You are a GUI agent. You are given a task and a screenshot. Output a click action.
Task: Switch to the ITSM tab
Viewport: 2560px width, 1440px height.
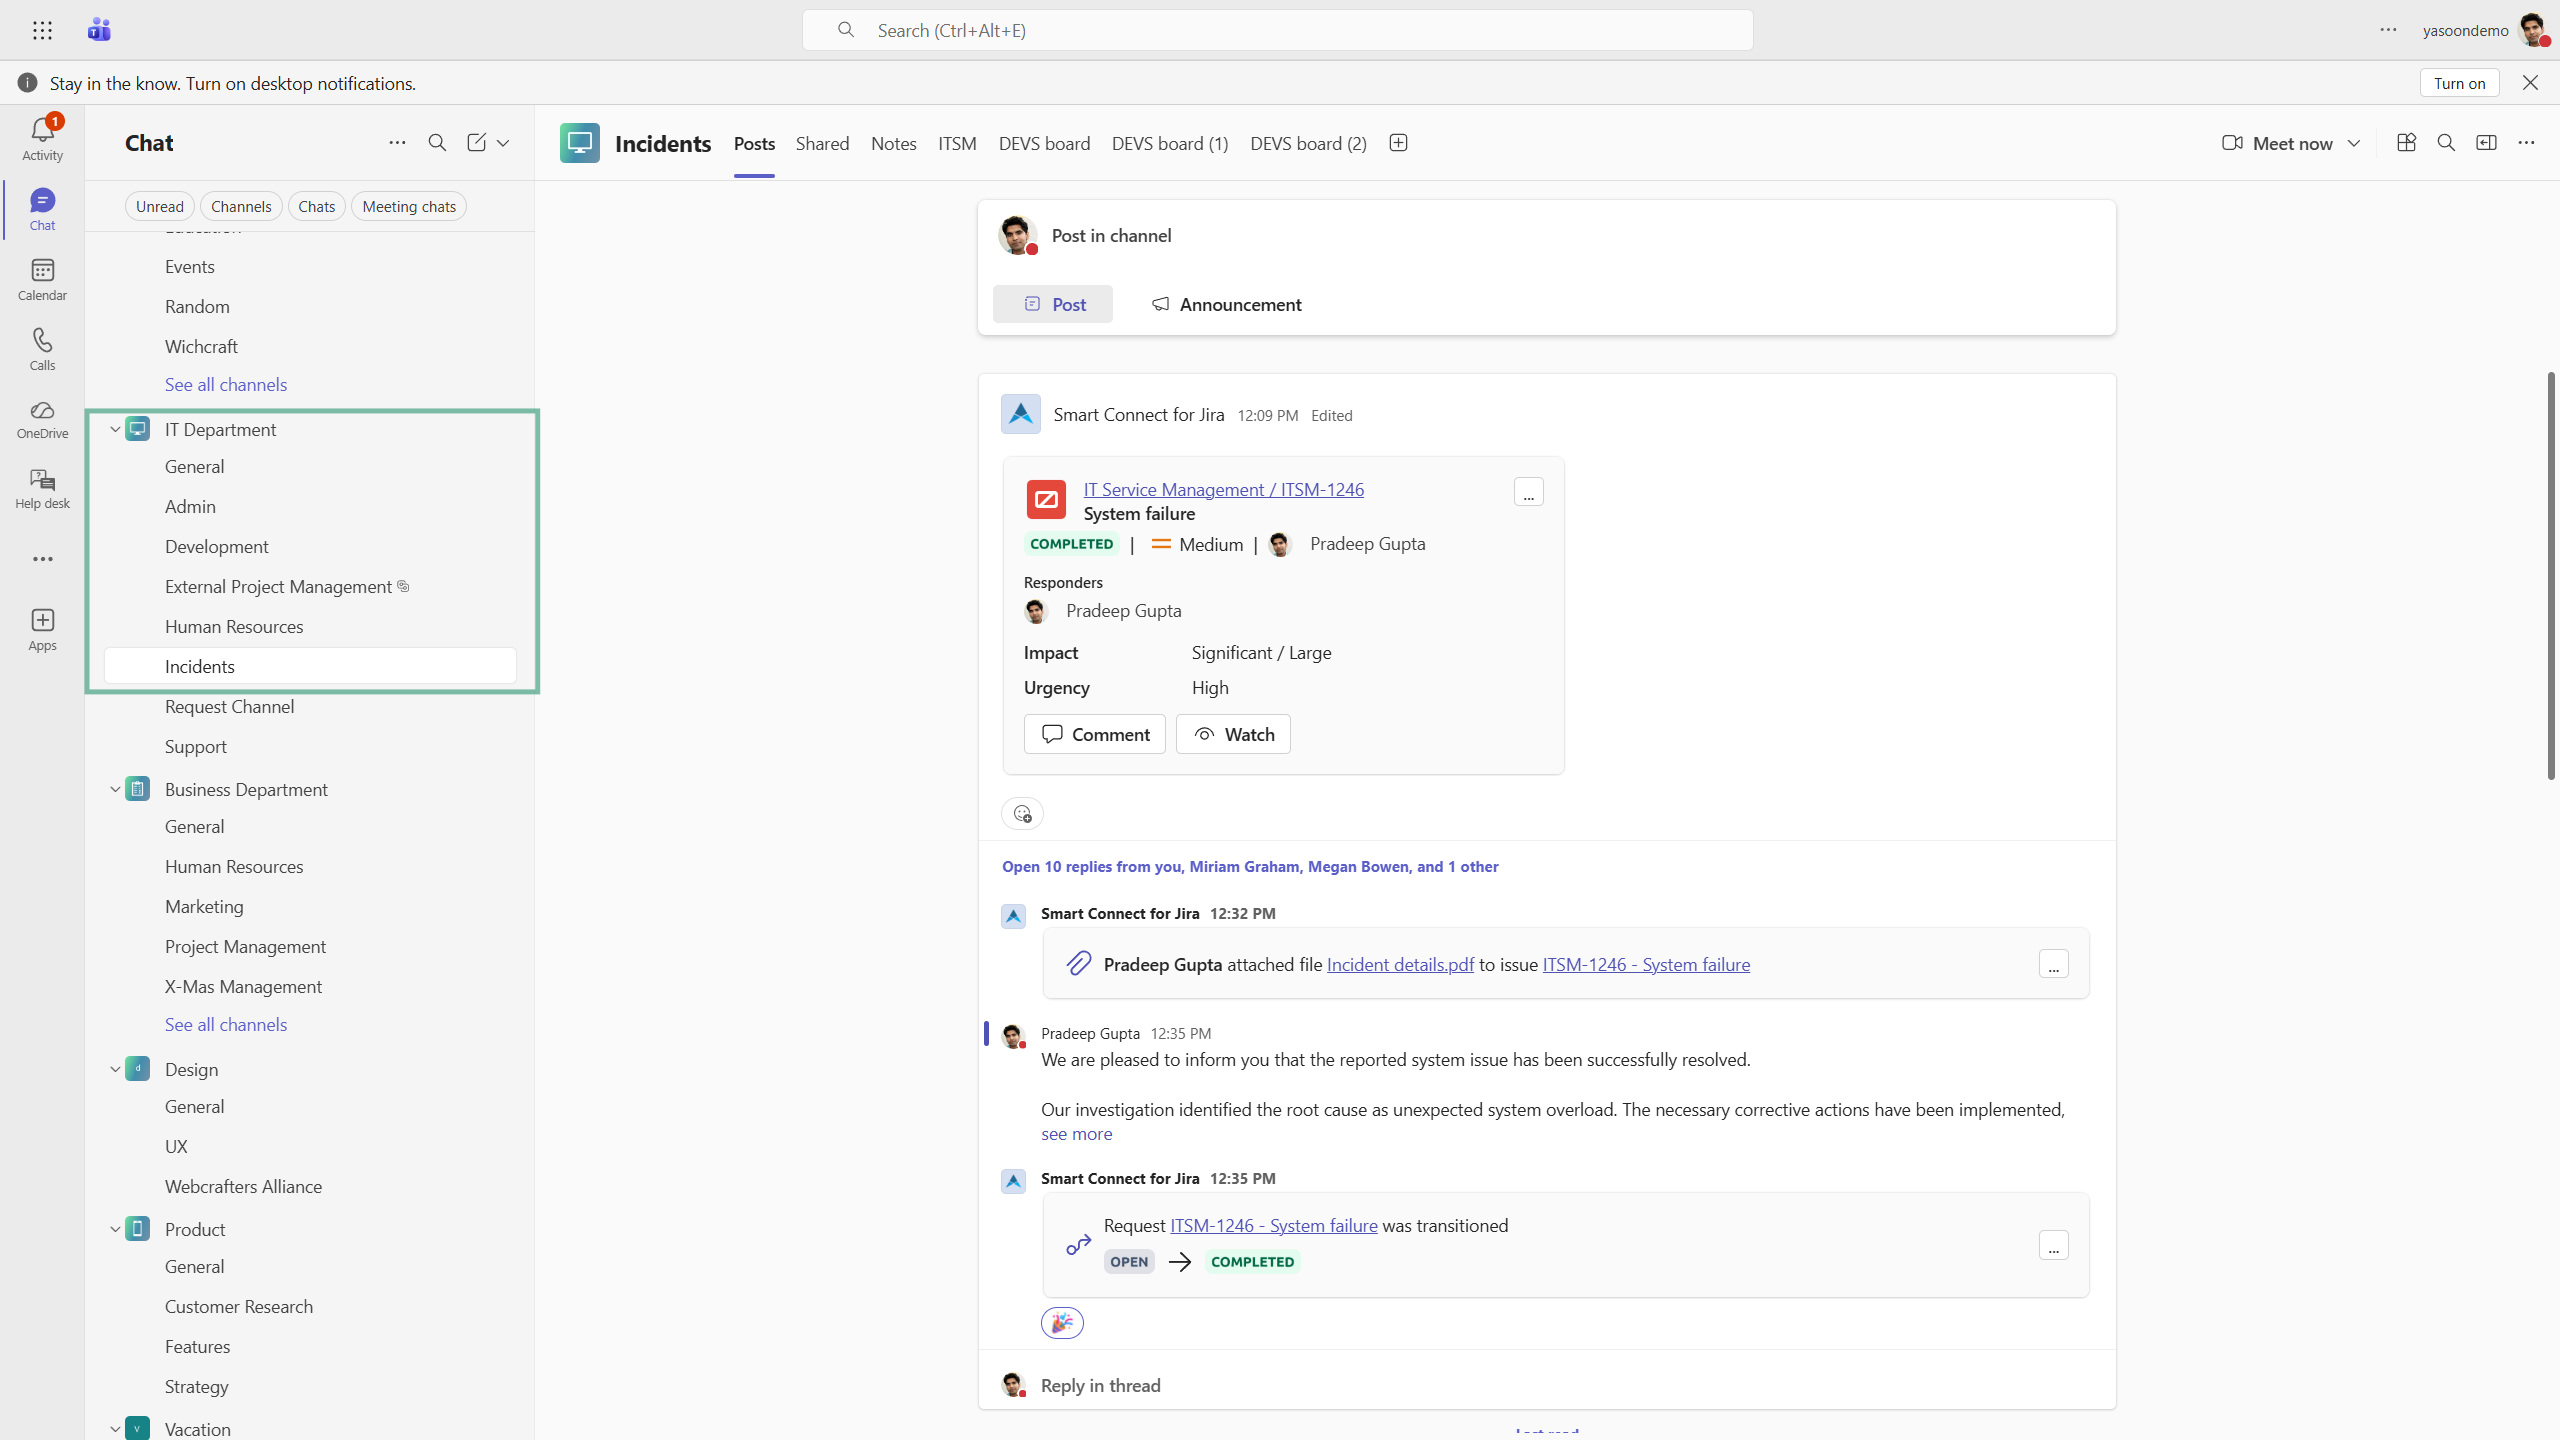(957, 143)
